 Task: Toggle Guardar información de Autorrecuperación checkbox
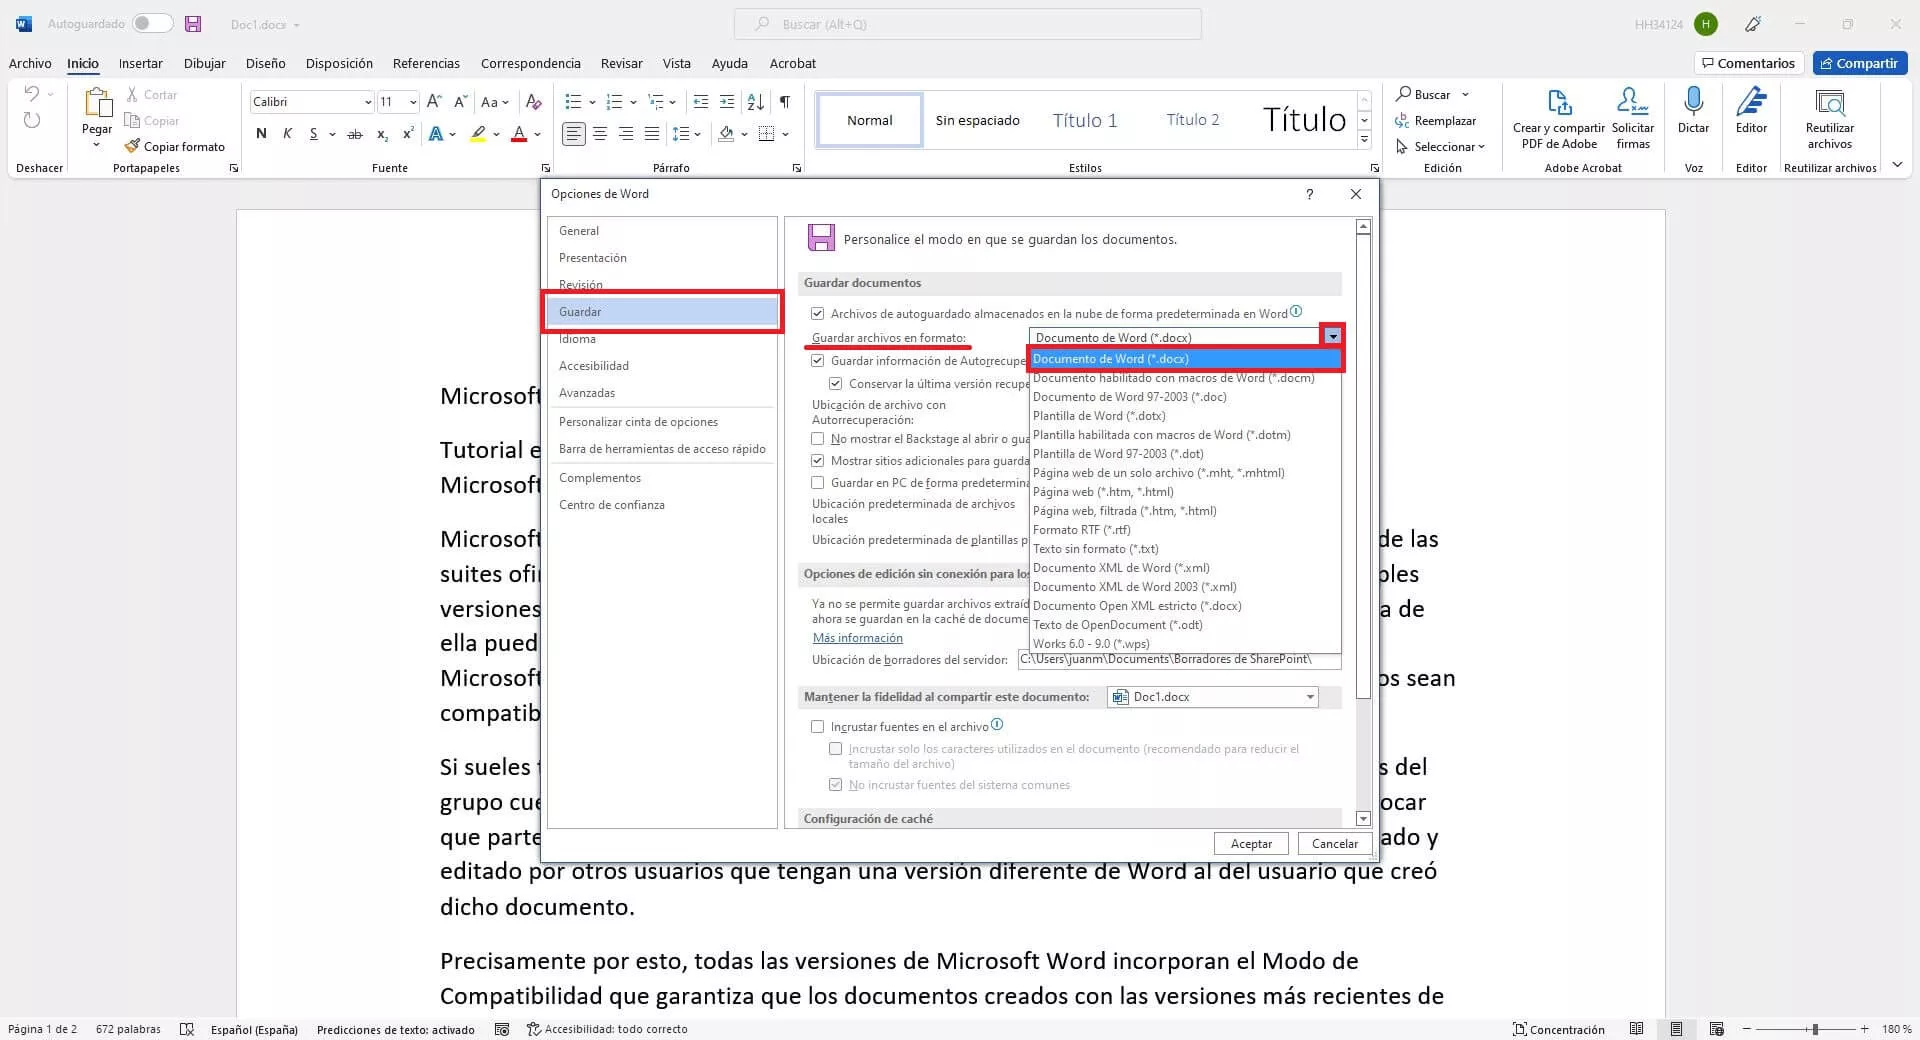coord(818,360)
